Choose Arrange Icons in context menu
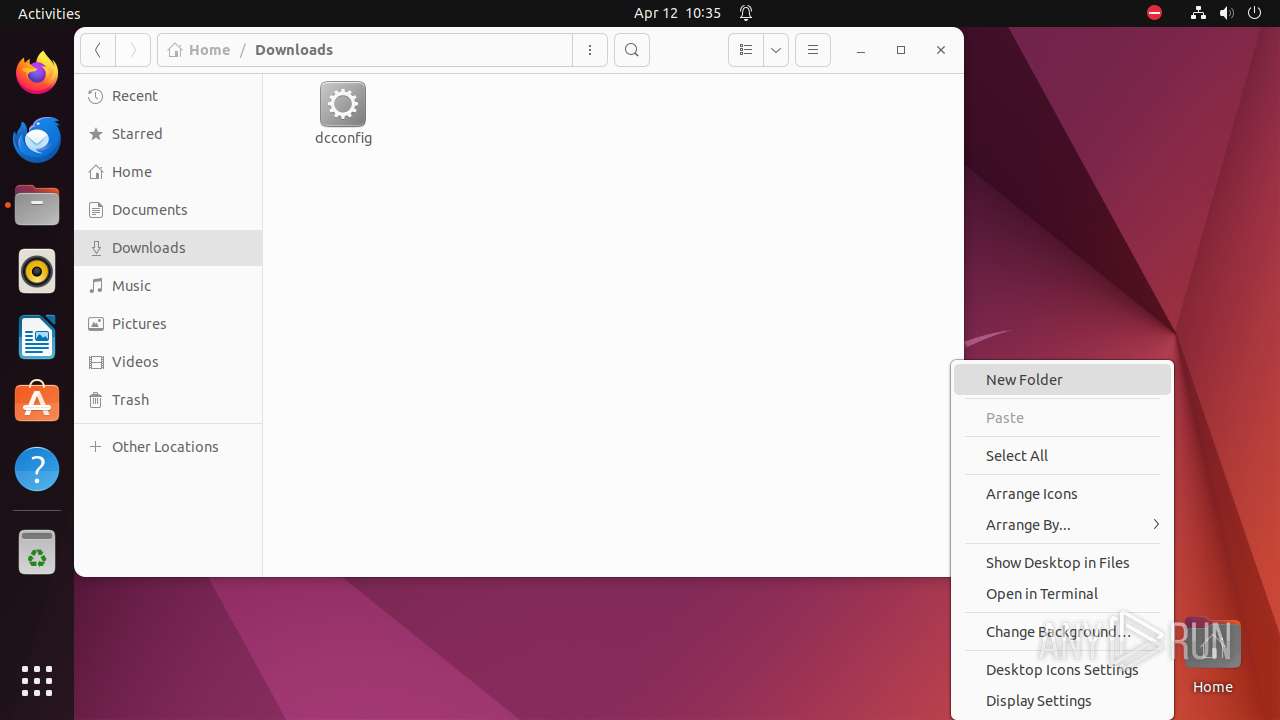The width and height of the screenshot is (1280, 720). 1062,494
